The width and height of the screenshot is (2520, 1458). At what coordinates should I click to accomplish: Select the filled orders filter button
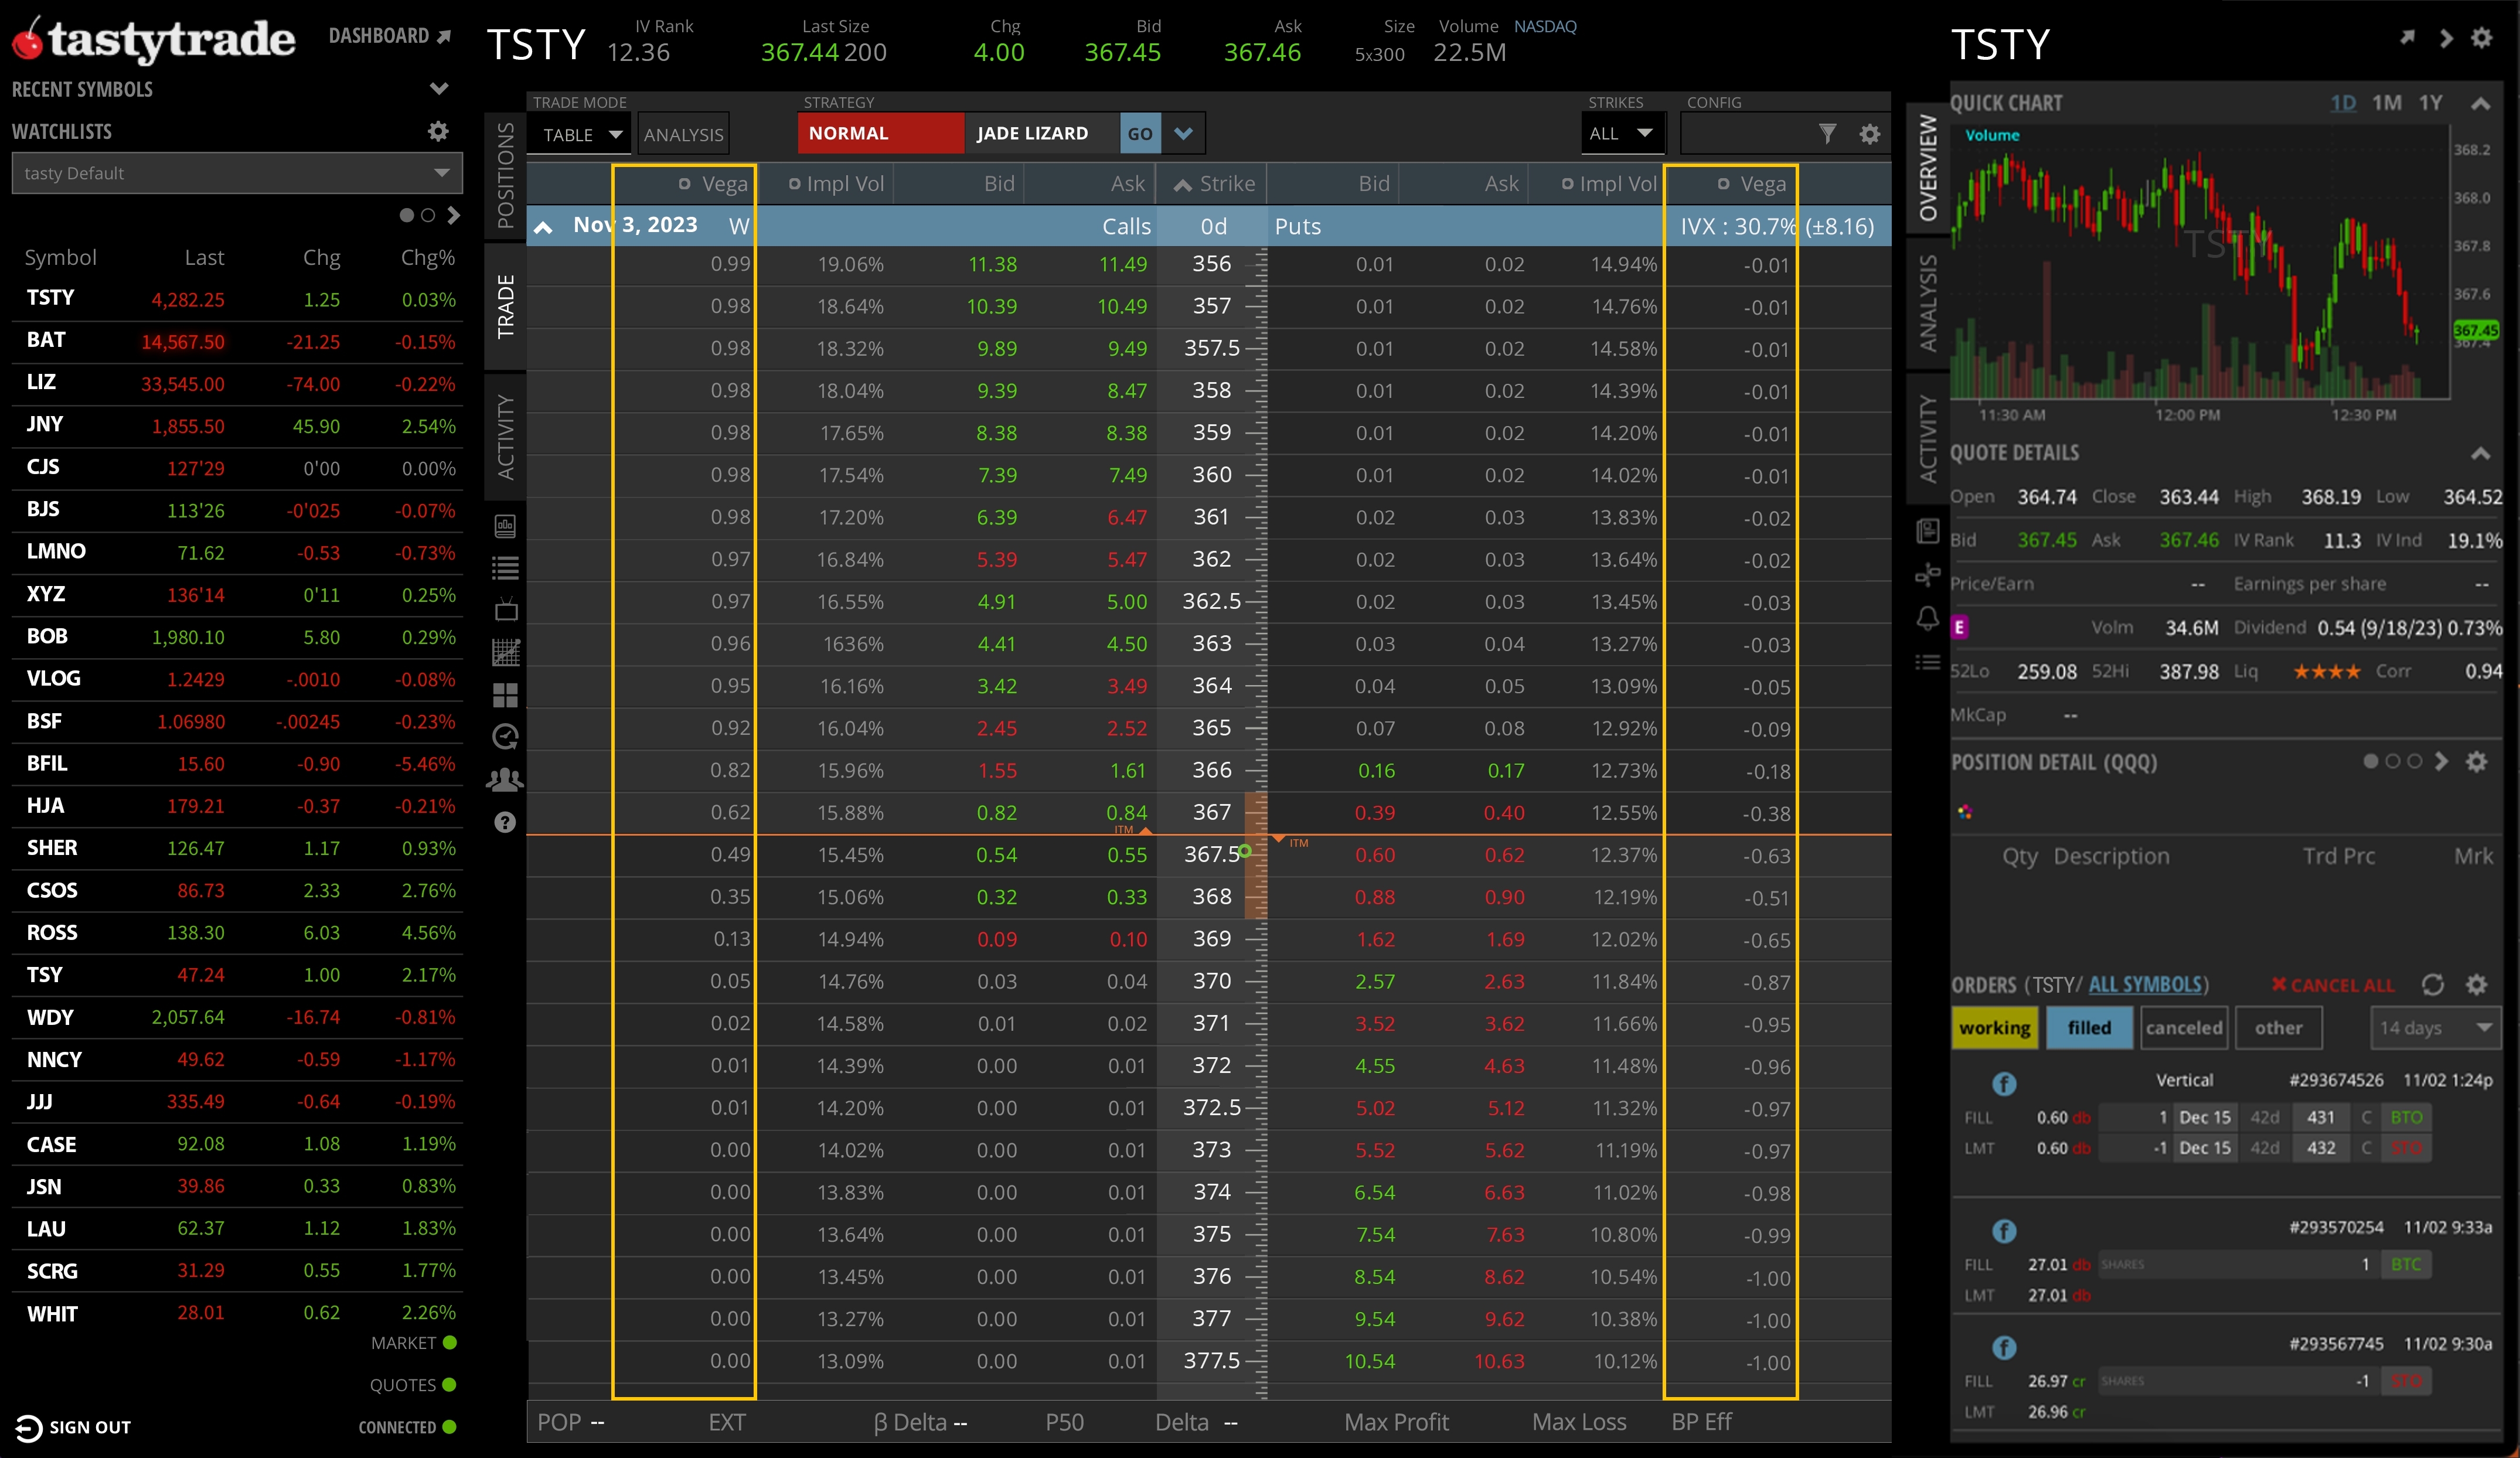pos(2089,1027)
